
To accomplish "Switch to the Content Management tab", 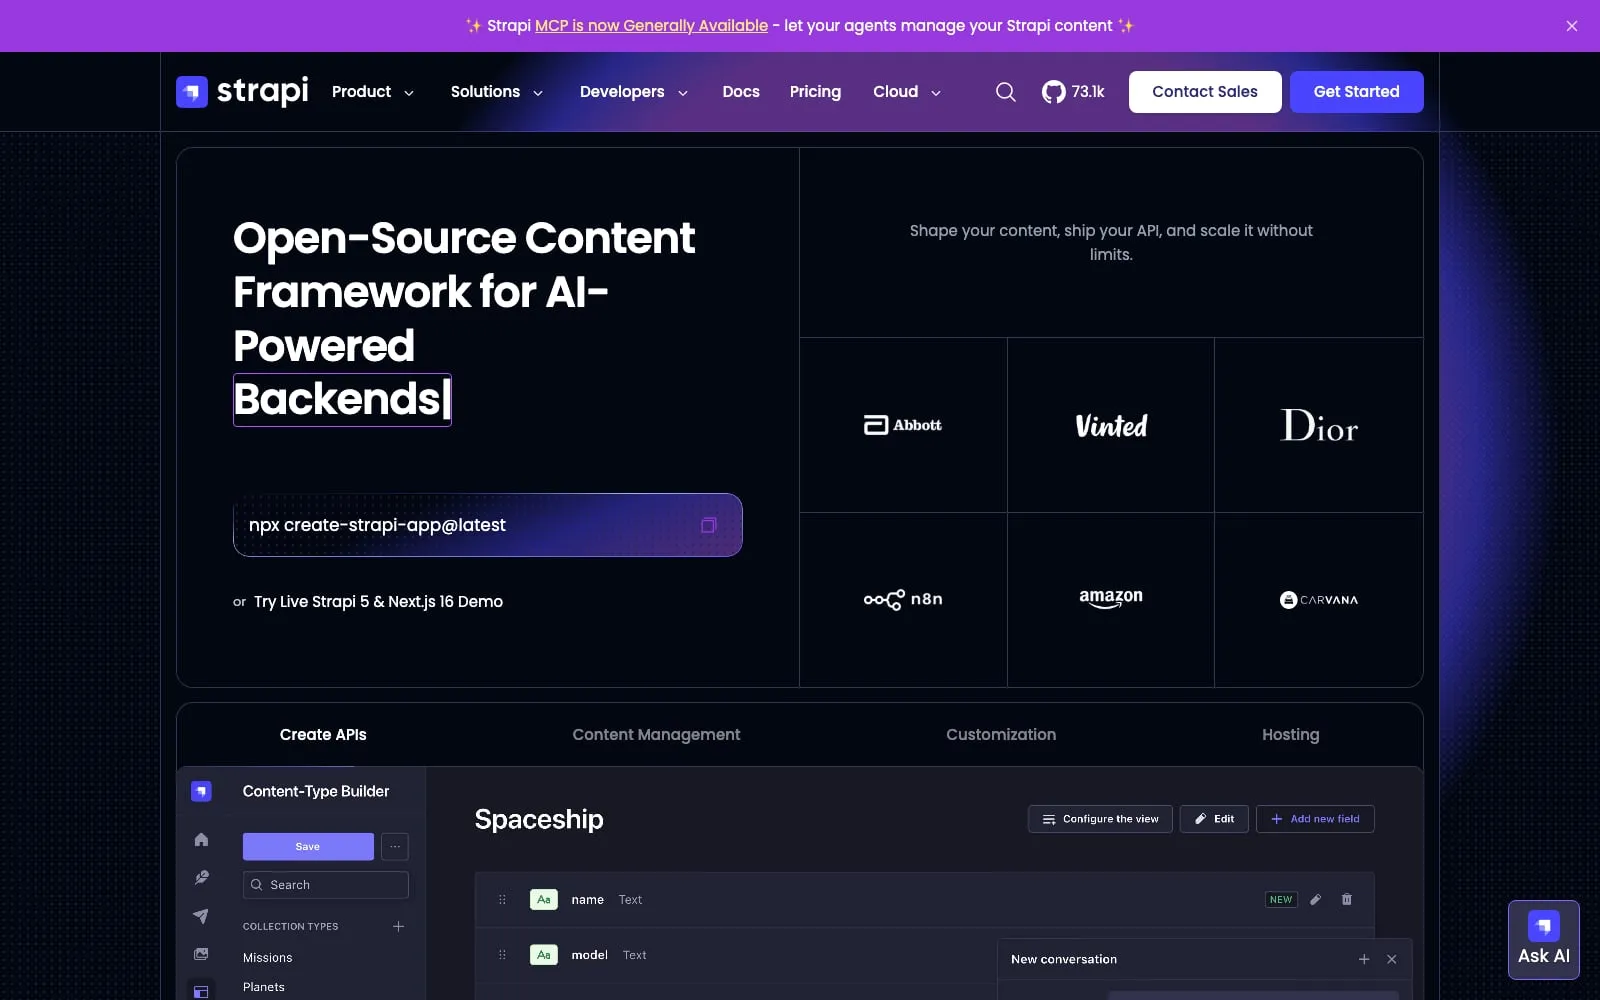I will tap(656, 734).
